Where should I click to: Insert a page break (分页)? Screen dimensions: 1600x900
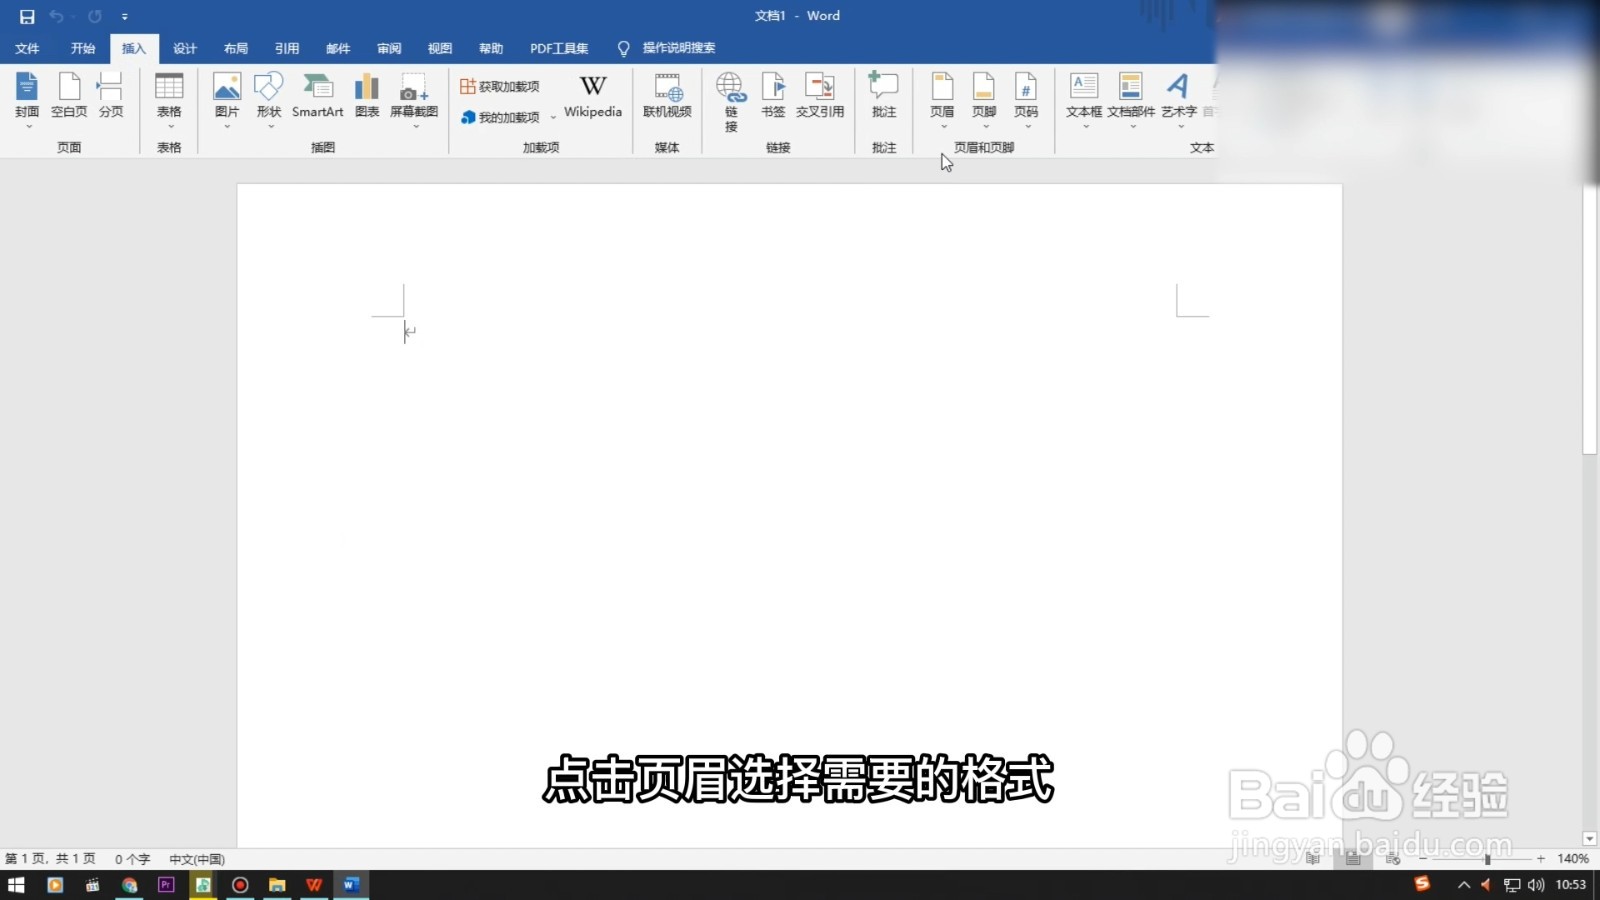[x=110, y=96]
